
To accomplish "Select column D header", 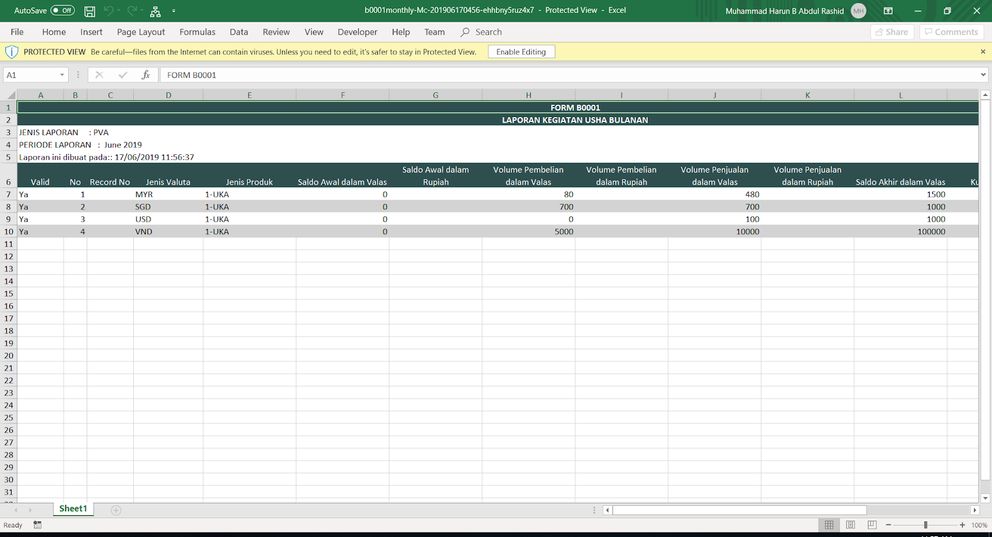I will [x=168, y=95].
